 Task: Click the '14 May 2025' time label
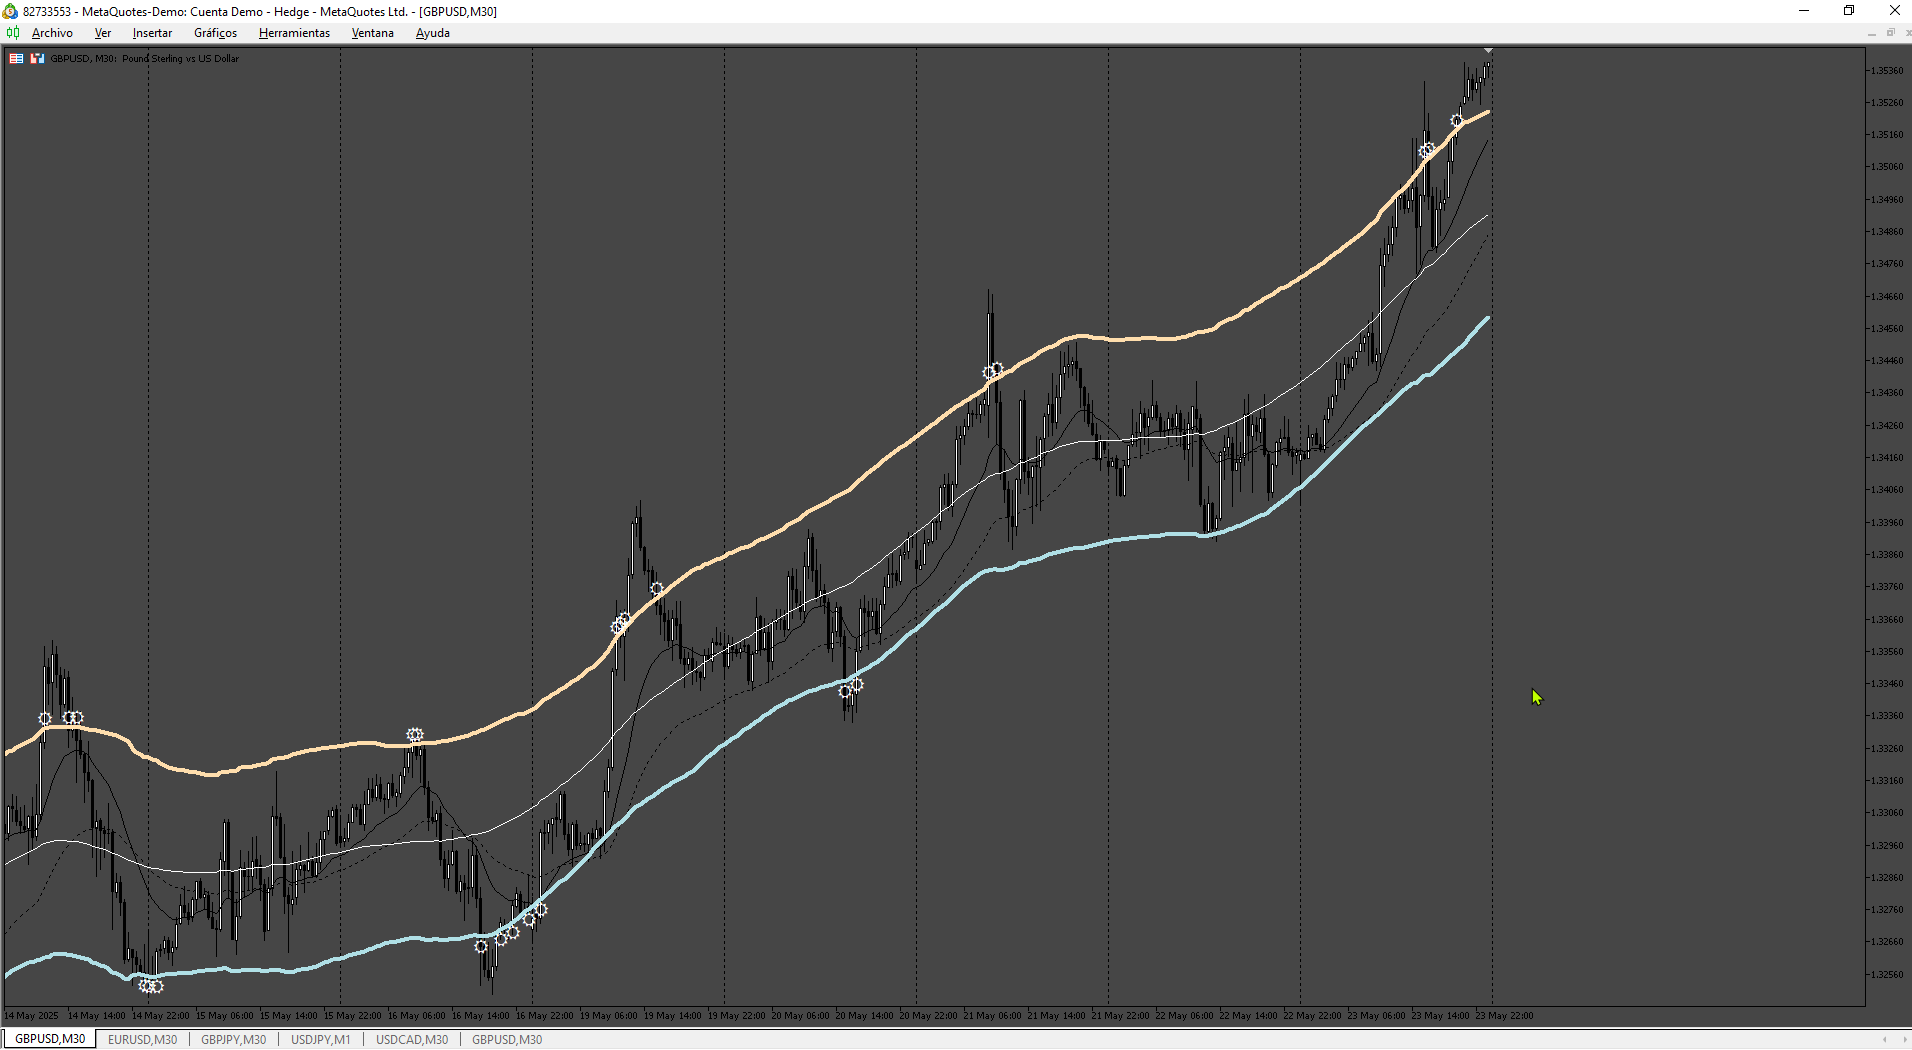pyautogui.click(x=31, y=1016)
